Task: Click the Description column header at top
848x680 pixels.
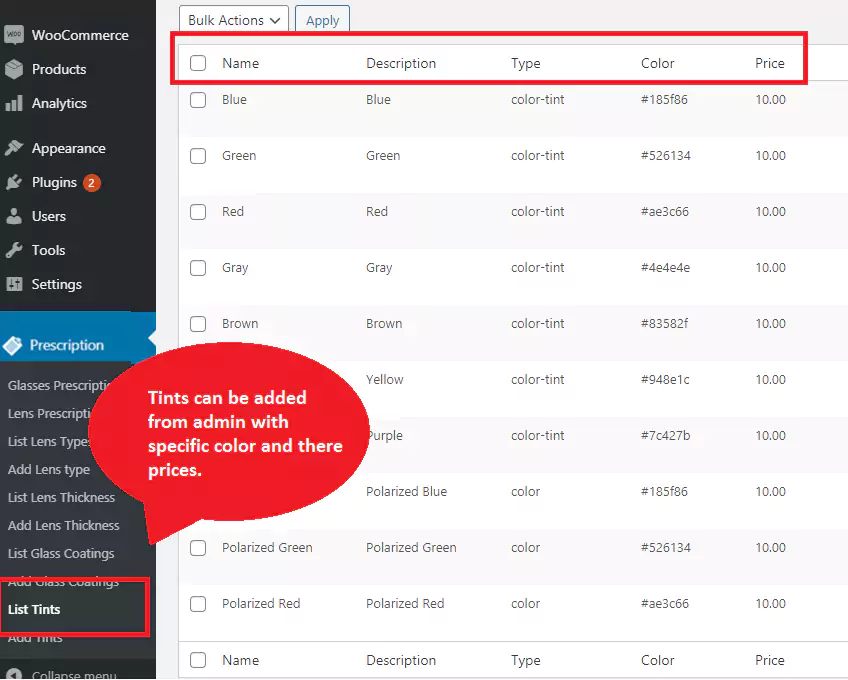Action: [401, 63]
